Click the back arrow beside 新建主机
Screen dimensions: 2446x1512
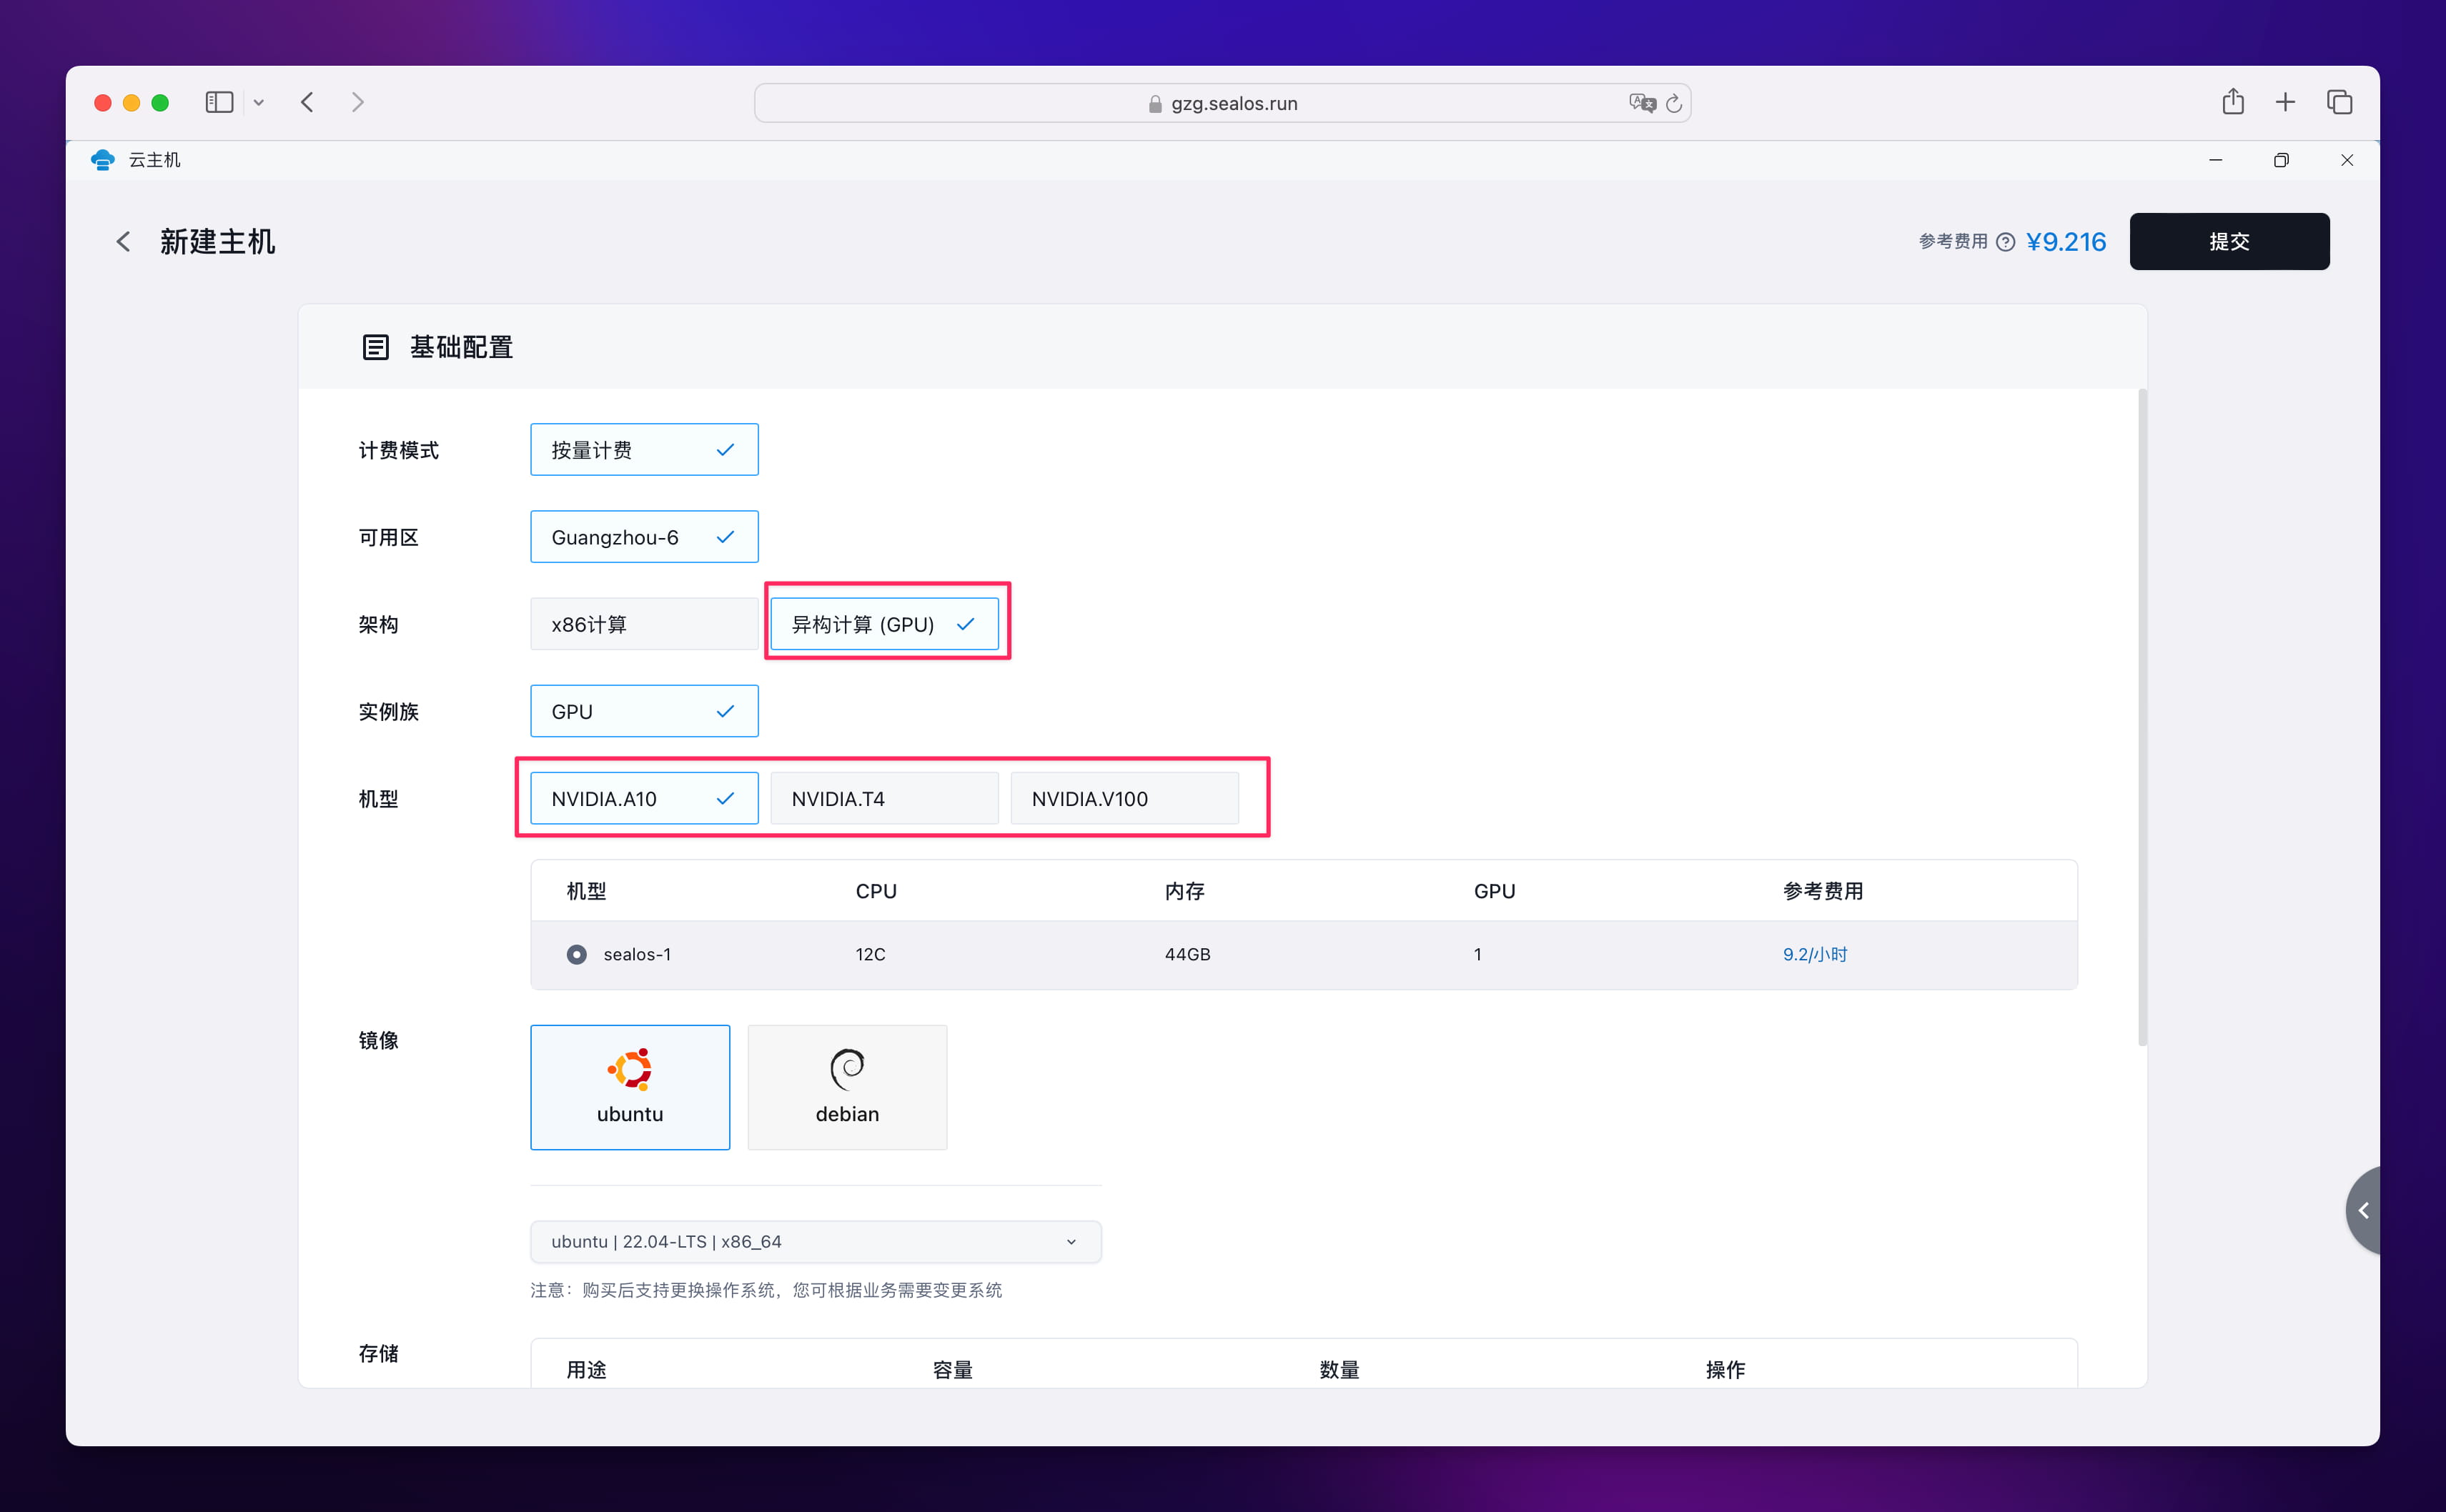coord(123,242)
